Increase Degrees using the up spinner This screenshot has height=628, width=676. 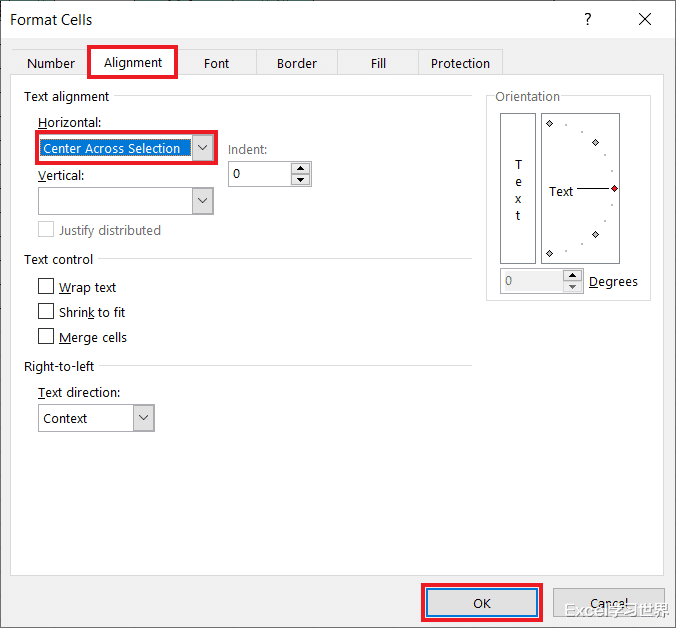[573, 275]
